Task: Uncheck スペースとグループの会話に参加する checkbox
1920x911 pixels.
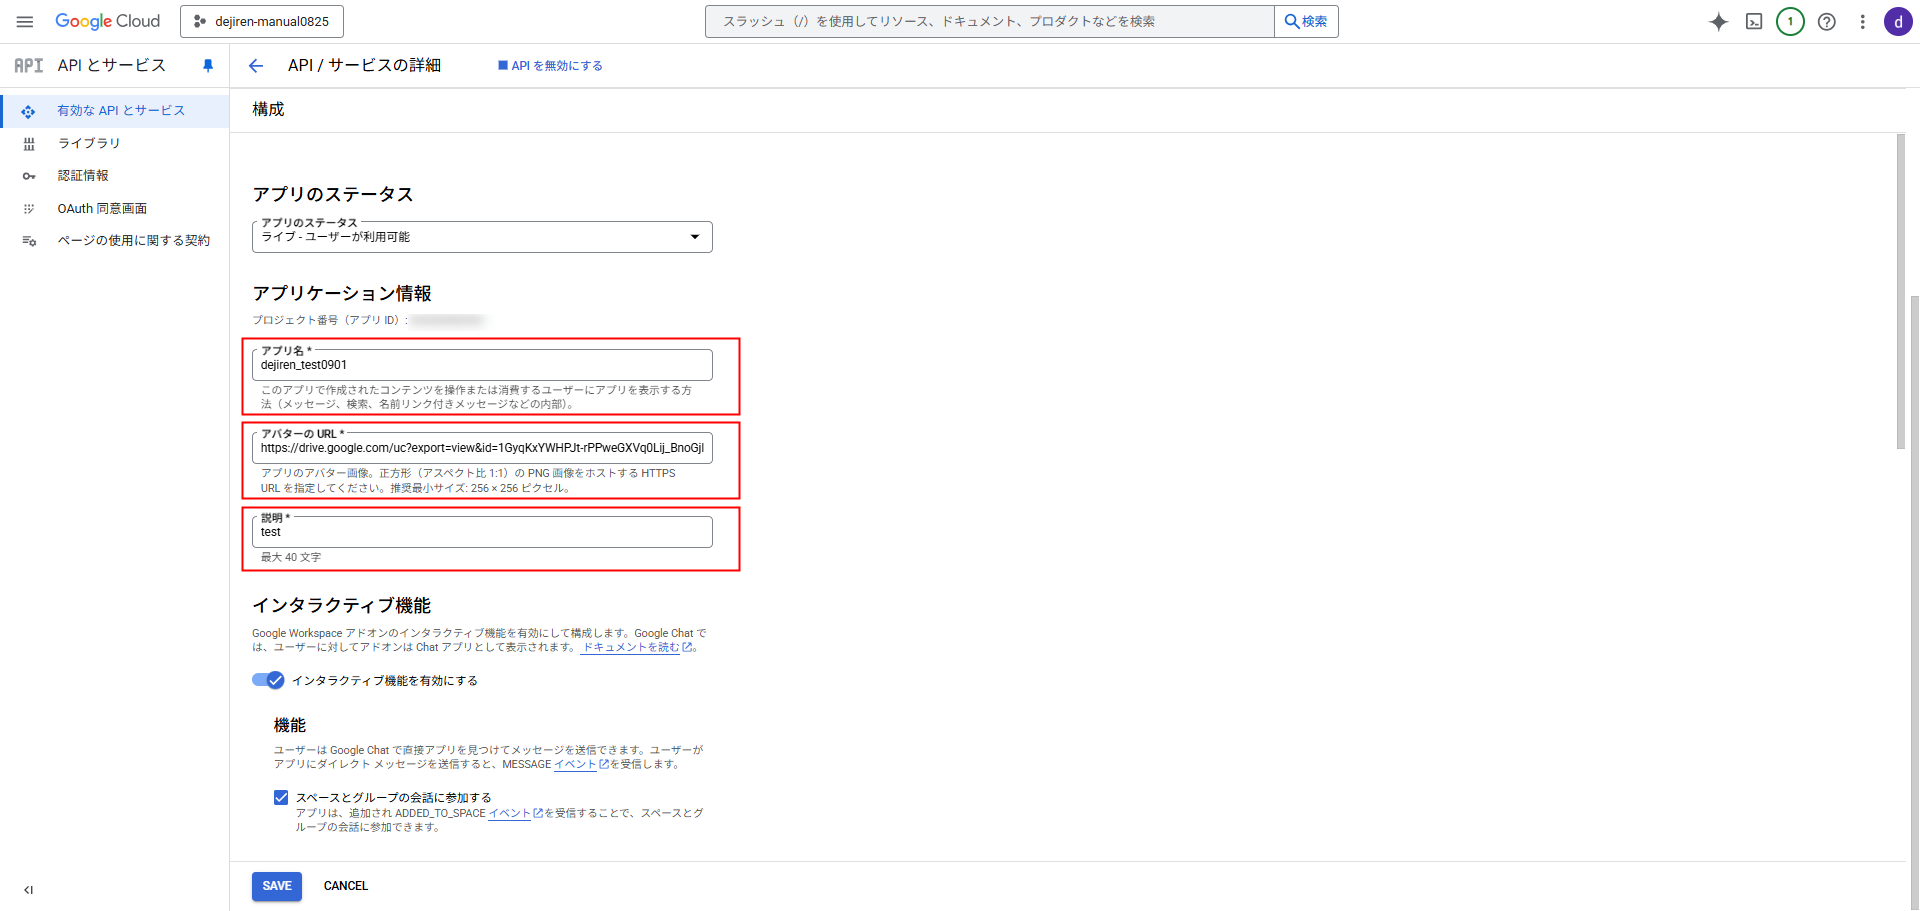Action: [281, 797]
